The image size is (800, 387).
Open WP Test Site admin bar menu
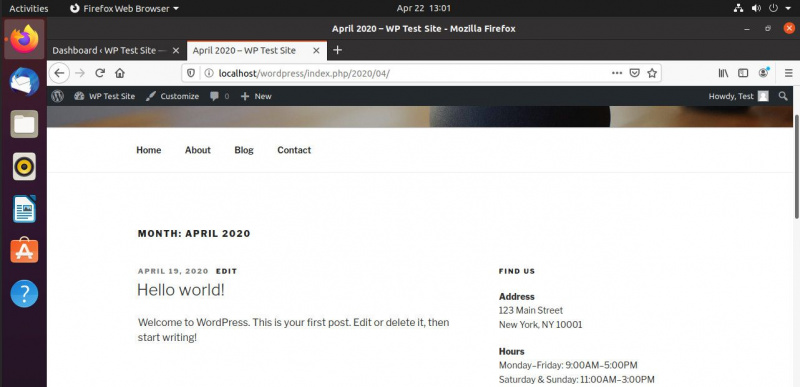105,96
